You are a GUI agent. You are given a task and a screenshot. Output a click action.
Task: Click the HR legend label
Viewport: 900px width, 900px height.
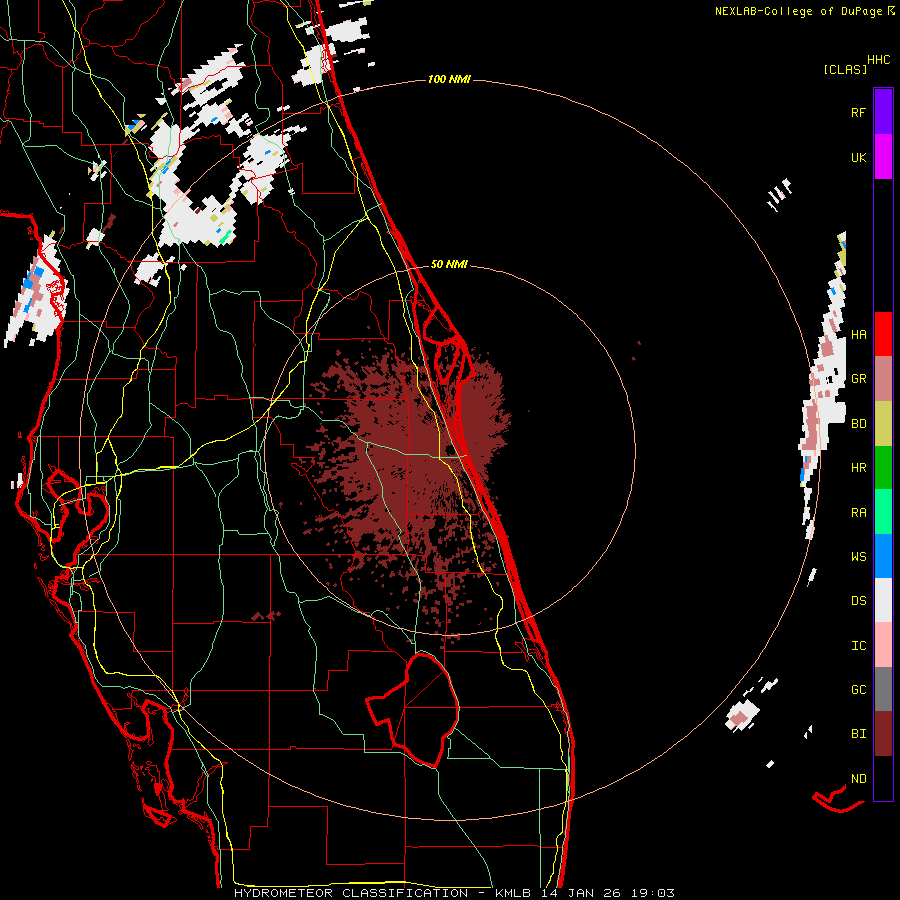(858, 468)
